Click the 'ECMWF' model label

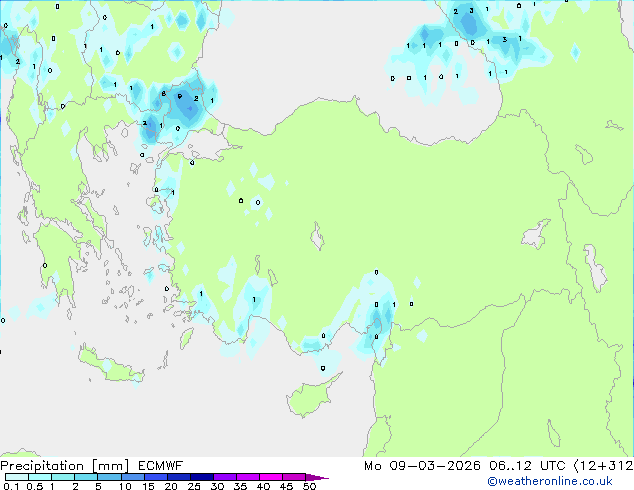coord(161,466)
